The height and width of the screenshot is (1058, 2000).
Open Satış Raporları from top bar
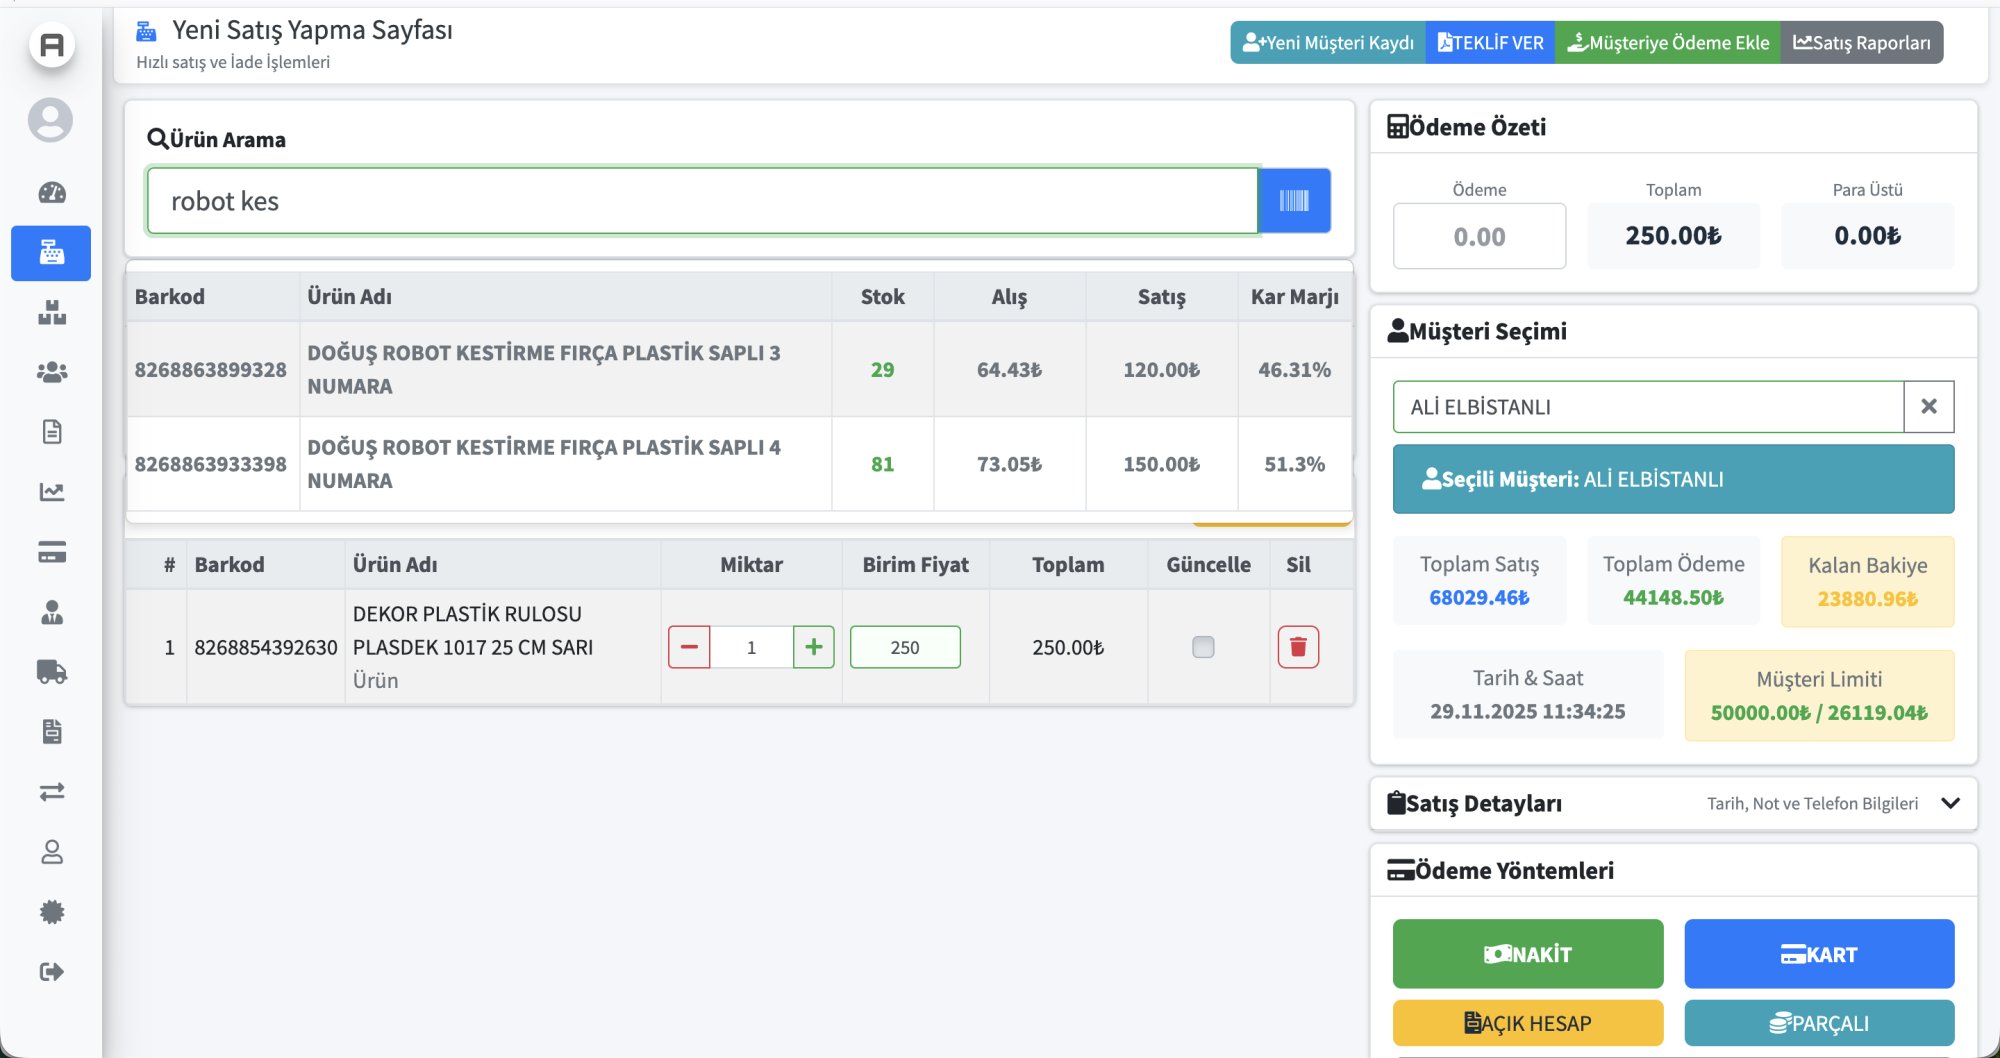tap(1861, 43)
